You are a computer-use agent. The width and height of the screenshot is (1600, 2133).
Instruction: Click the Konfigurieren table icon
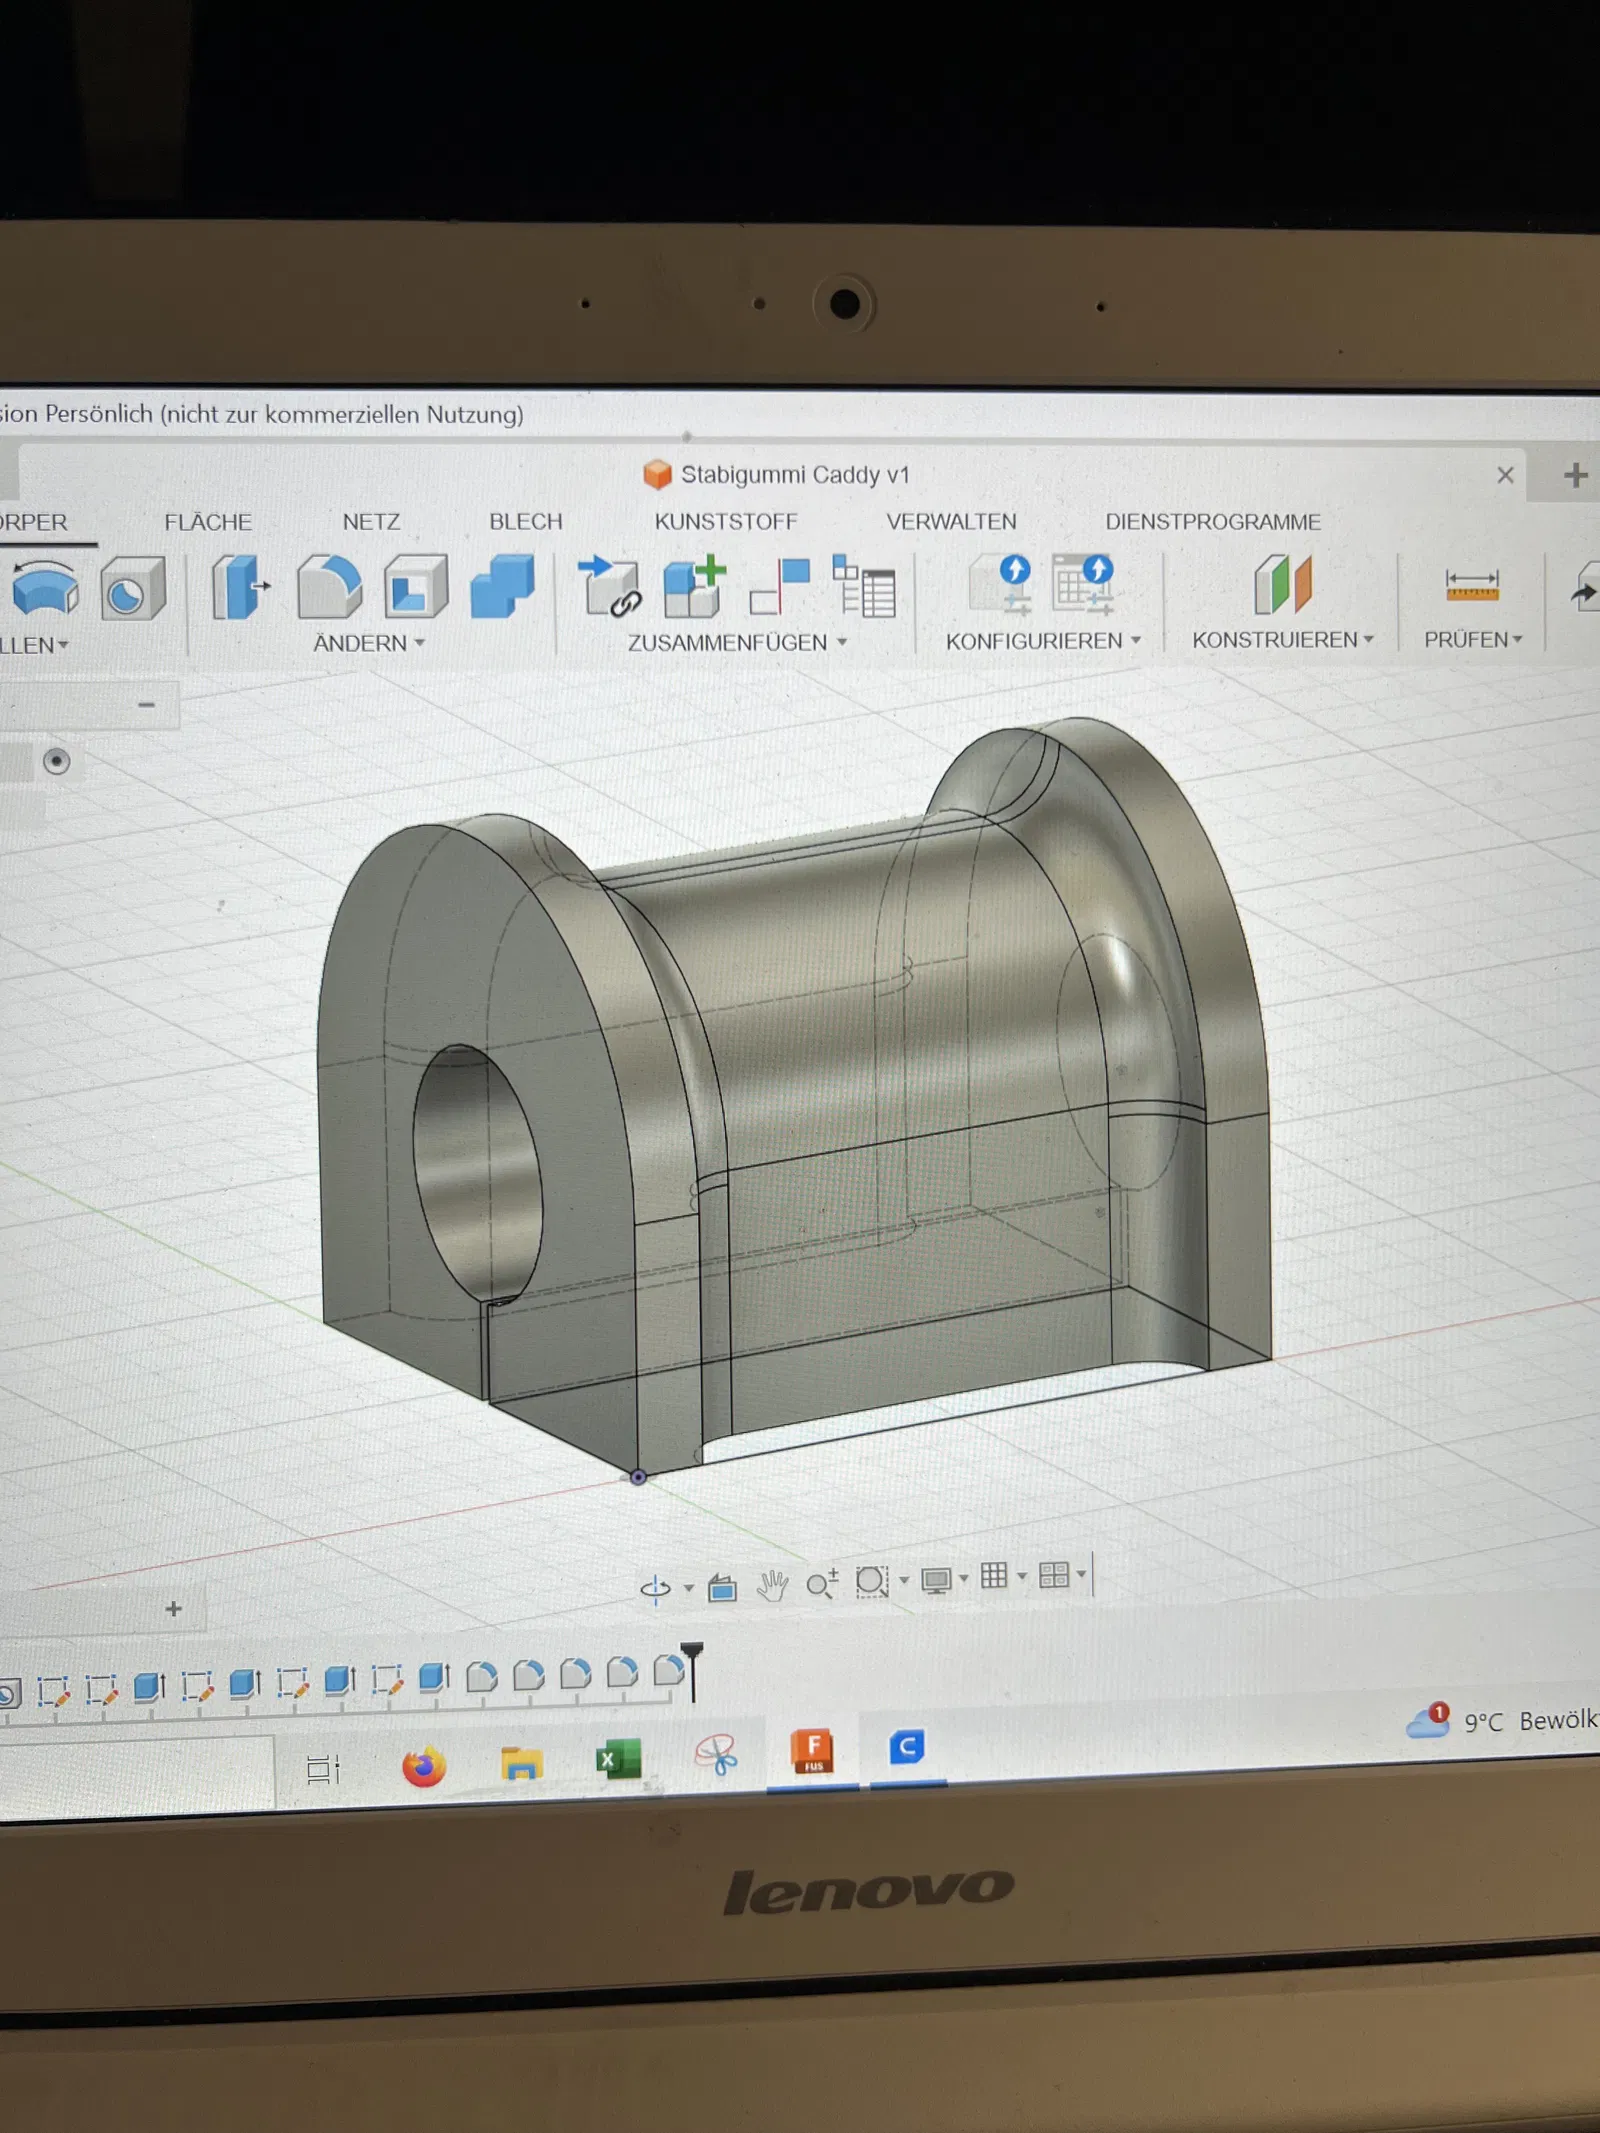(1083, 583)
